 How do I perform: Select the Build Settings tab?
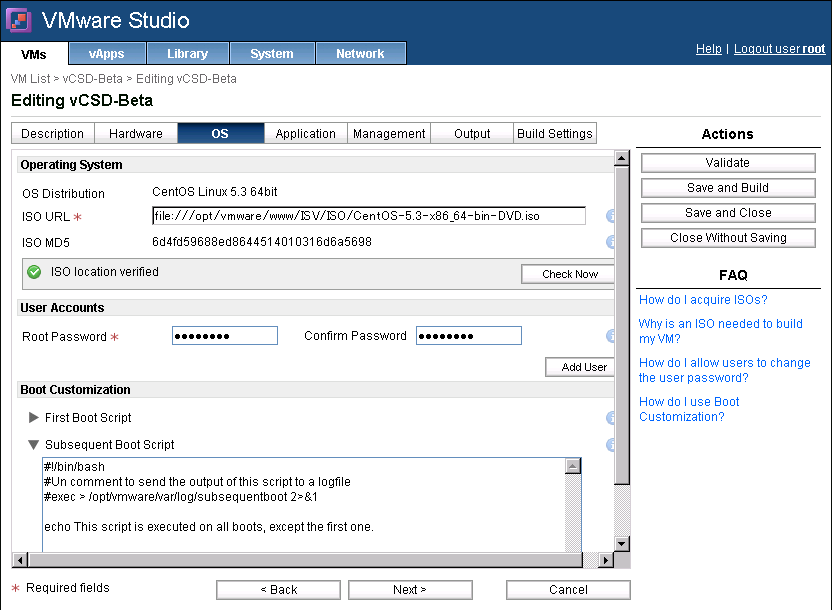(555, 134)
